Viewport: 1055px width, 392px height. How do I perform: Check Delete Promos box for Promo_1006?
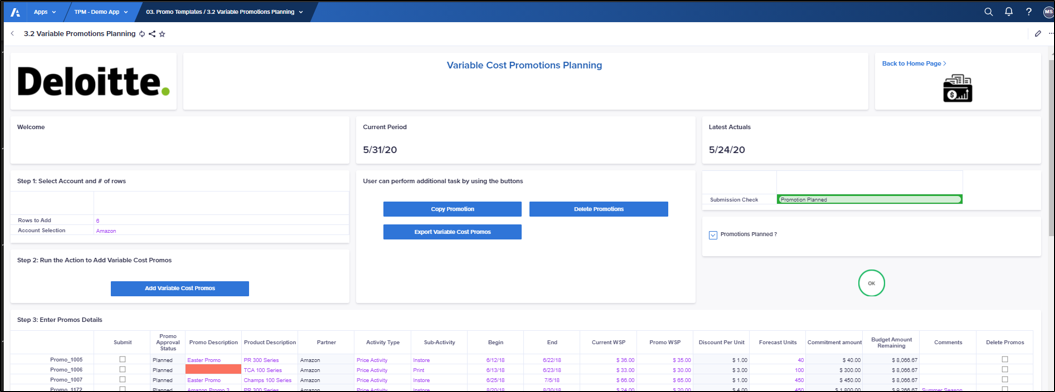1005,370
